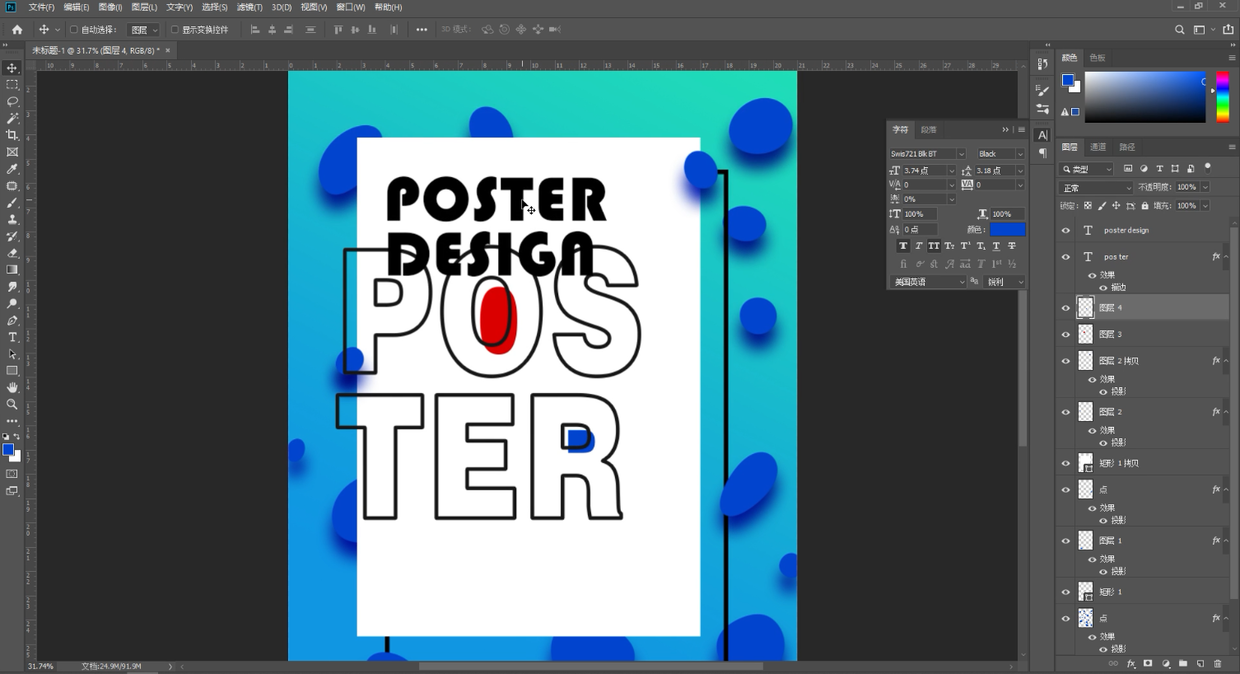
Task: Open the layer filter type dropdown
Action: coord(1086,169)
